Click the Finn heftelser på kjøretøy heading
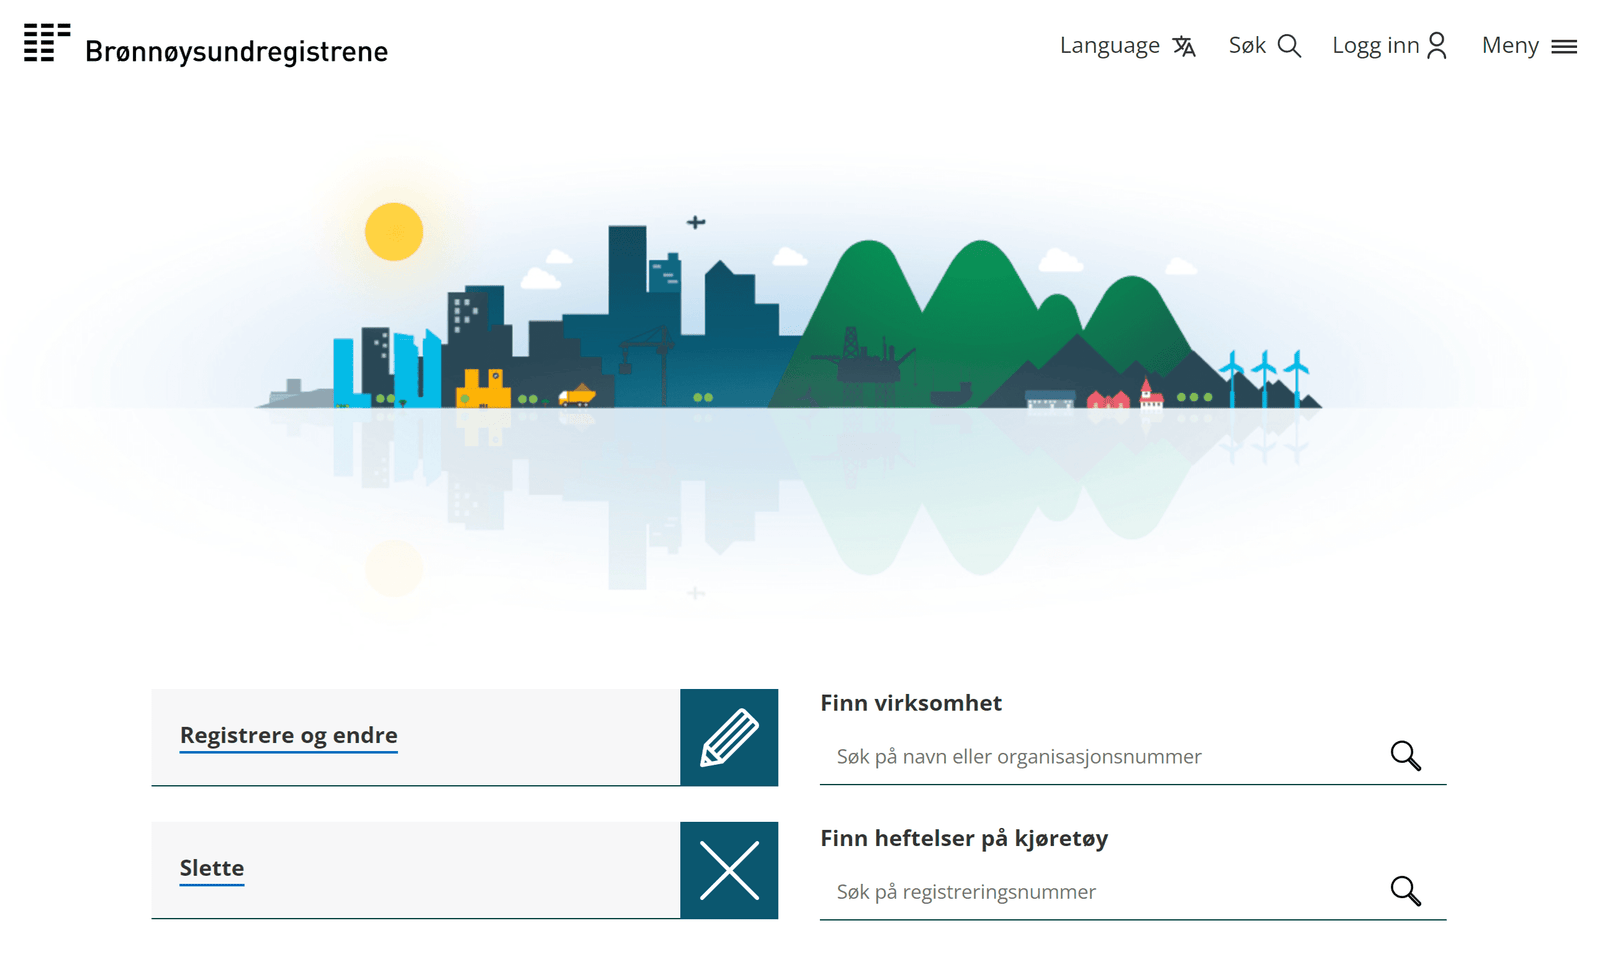This screenshot has height=969, width=1600. [964, 838]
